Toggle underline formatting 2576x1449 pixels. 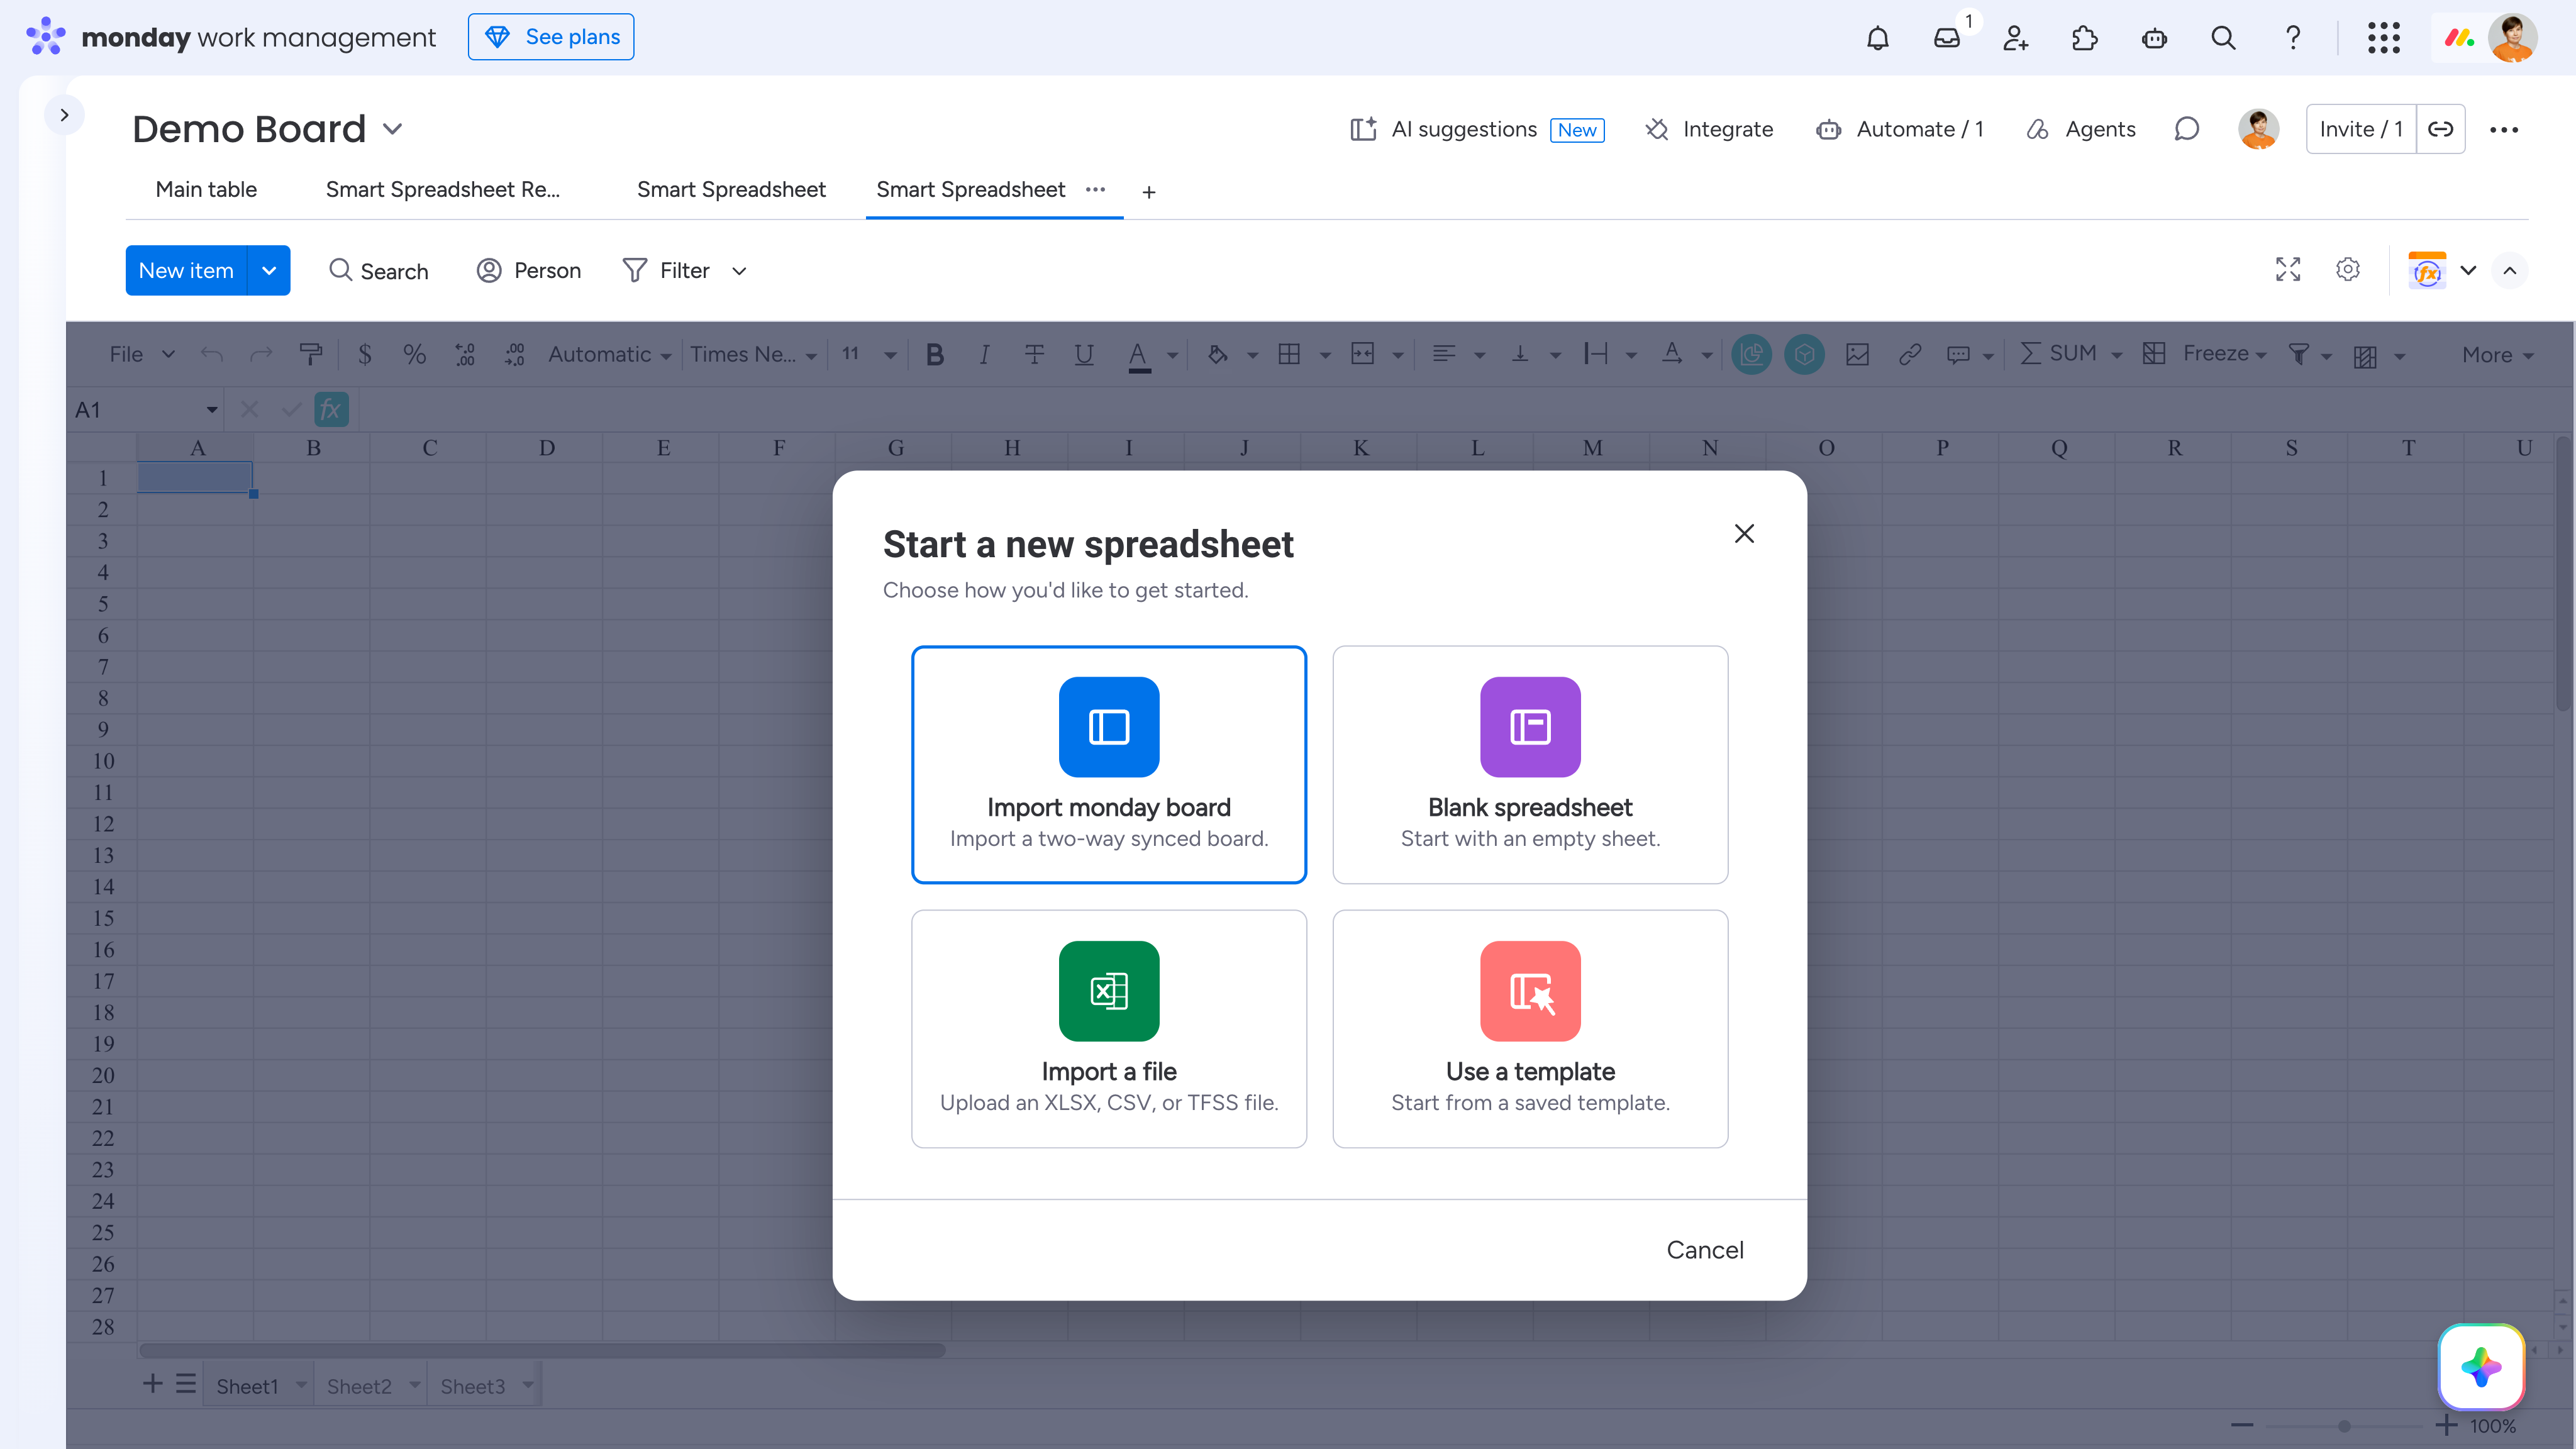[1084, 354]
